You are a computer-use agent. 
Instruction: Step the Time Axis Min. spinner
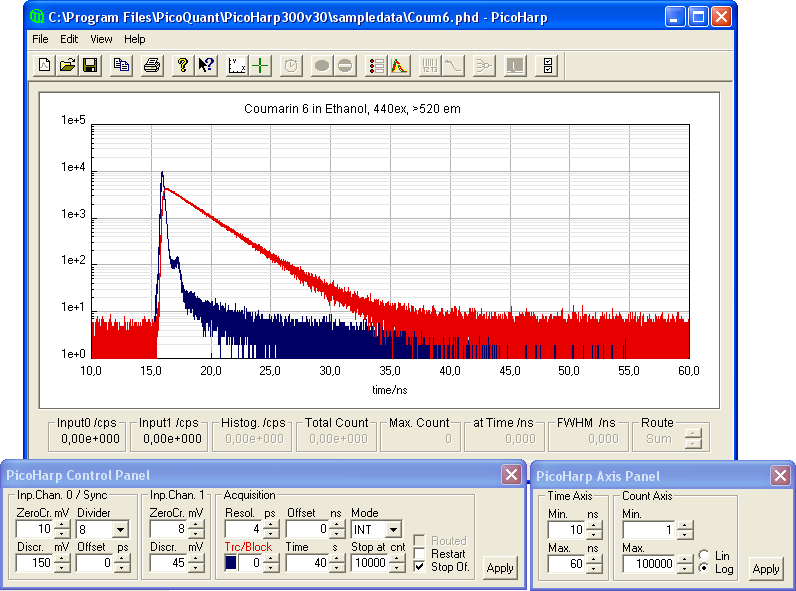(x=593, y=531)
